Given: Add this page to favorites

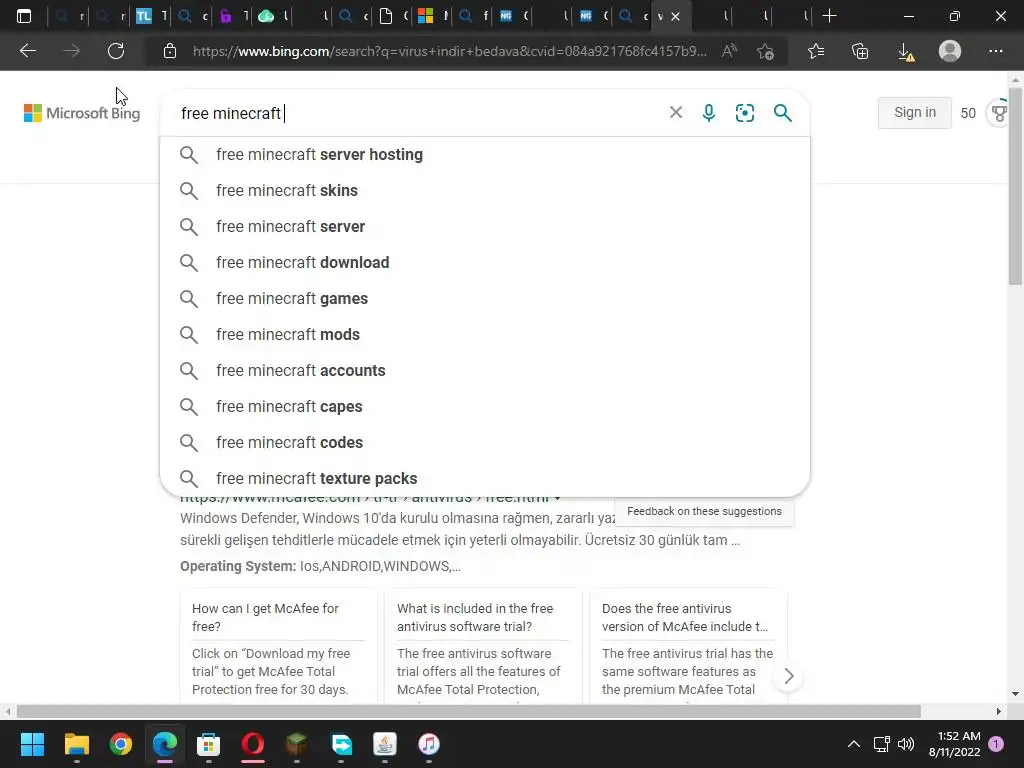Looking at the screenshot, I should (765, 51).
